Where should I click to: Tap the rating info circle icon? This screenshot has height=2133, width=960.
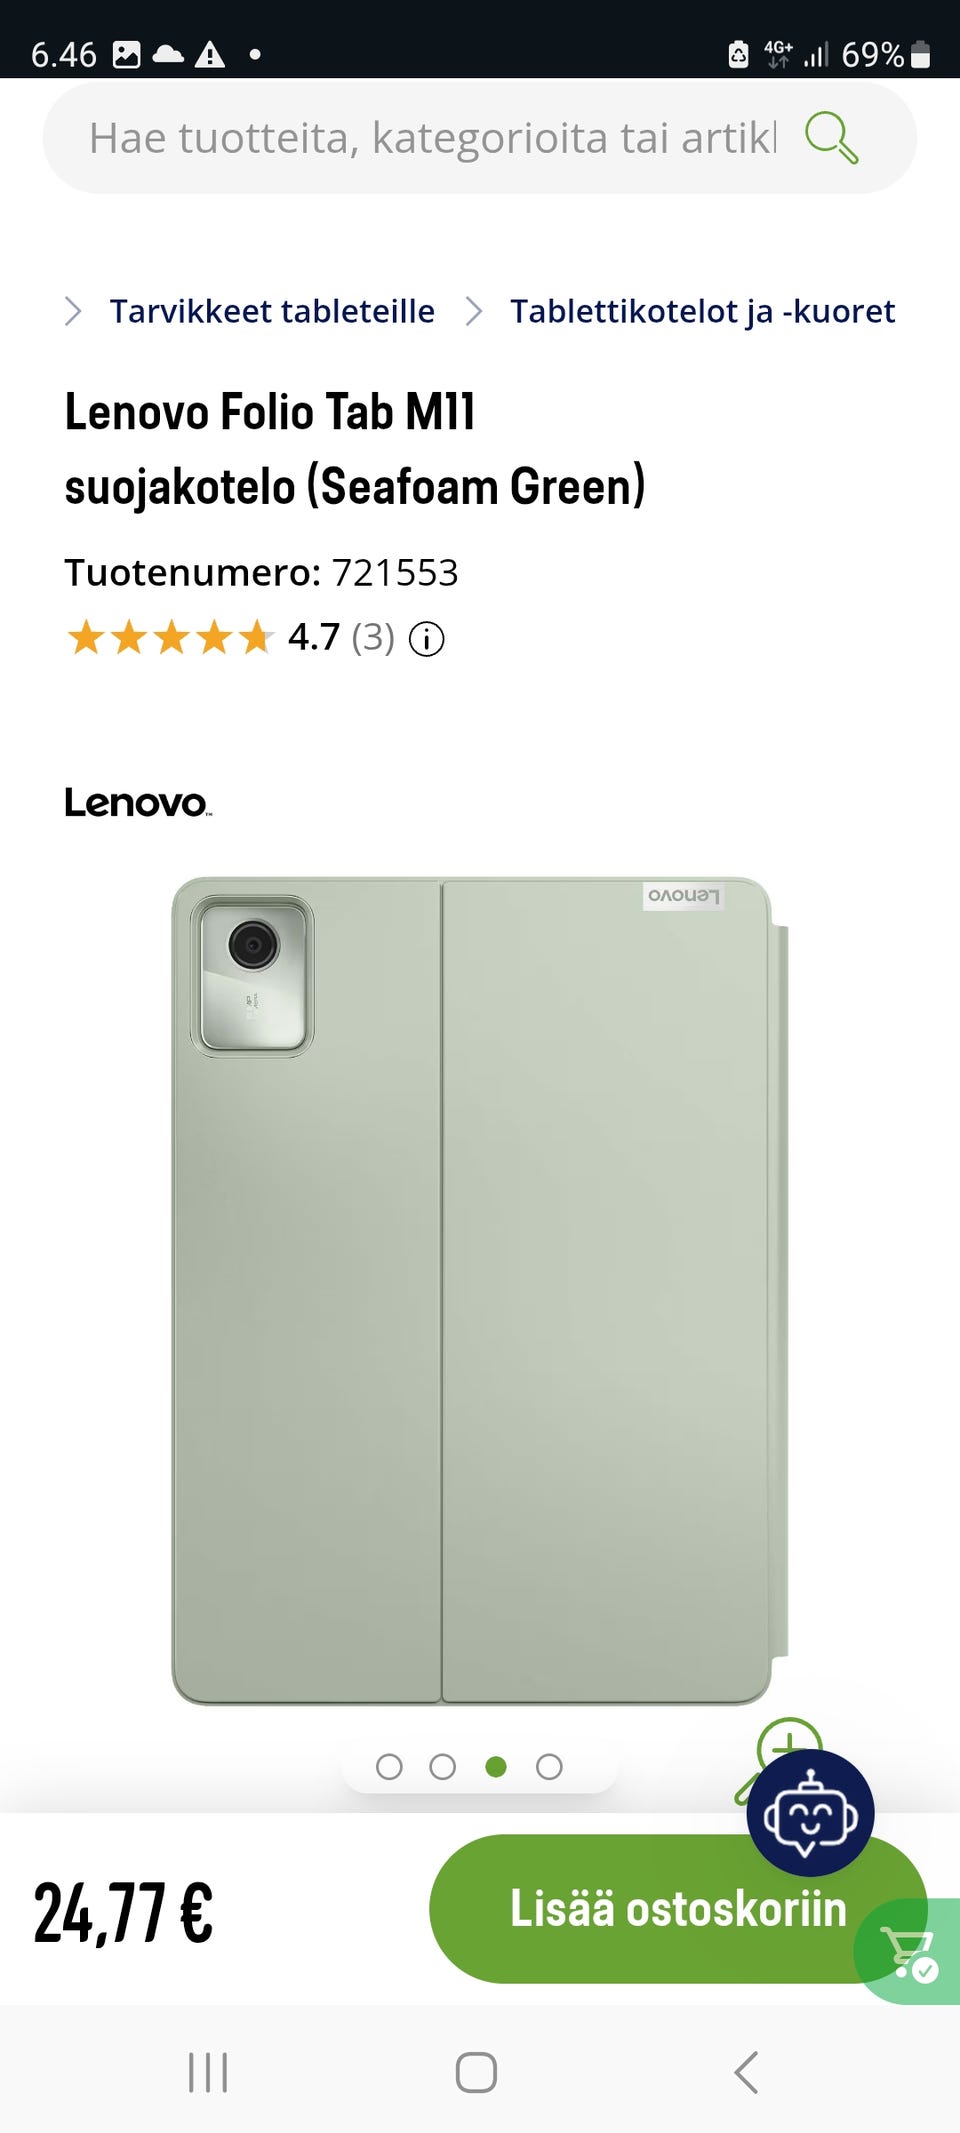point(427,638)
